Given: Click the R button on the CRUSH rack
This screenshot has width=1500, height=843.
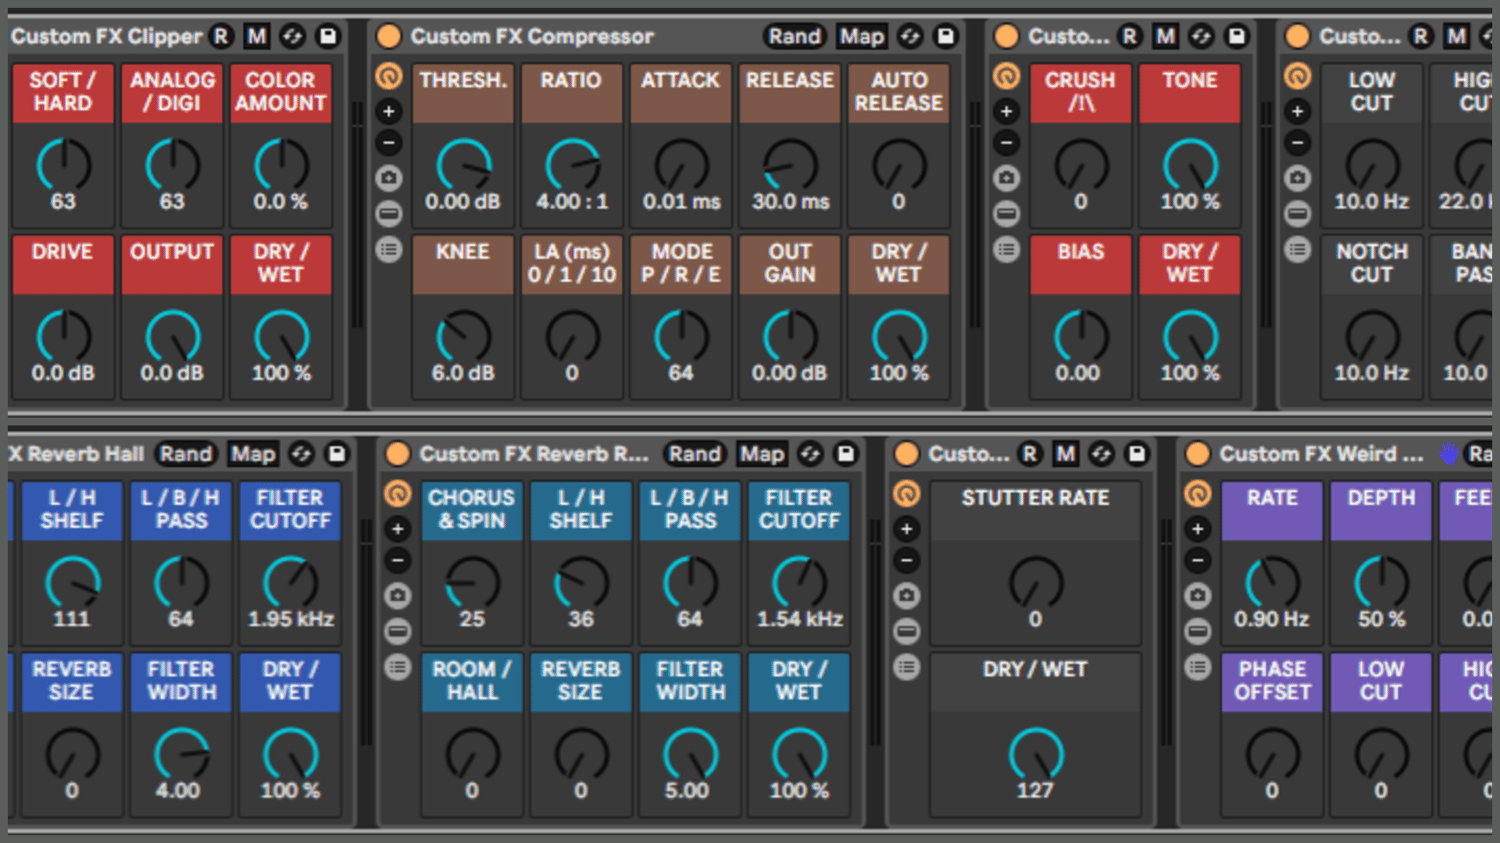Looking at the screenshot, I should point(1130,37).
